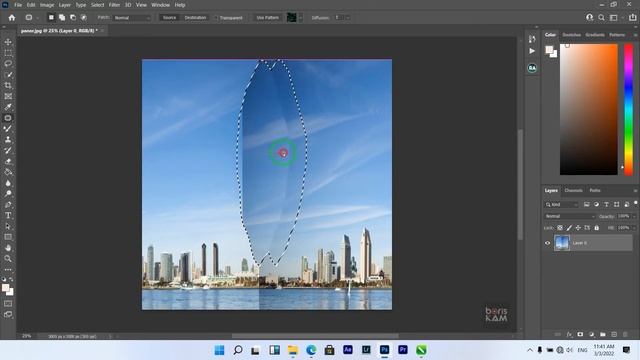Open the Window menu
Viewport: 640px width, 360px height.
(x=160, y=5)
